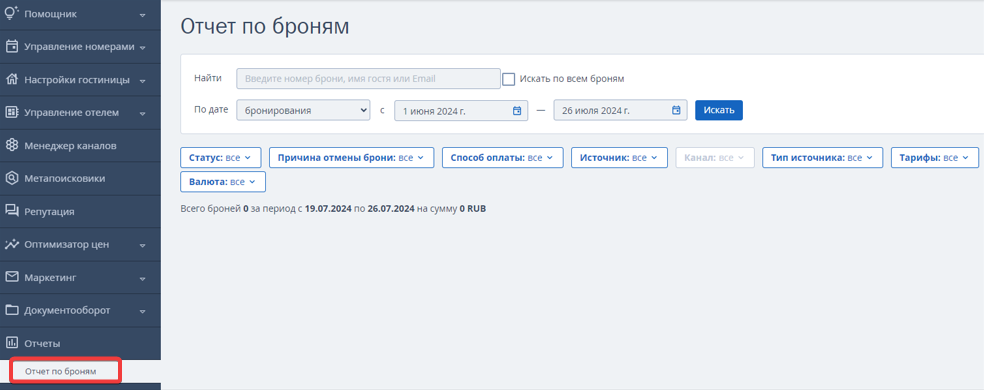The width and height of the screenshot is (984, 390).
Task: Open the Метапоисковики menu item
Action: (x=80, y=178)
